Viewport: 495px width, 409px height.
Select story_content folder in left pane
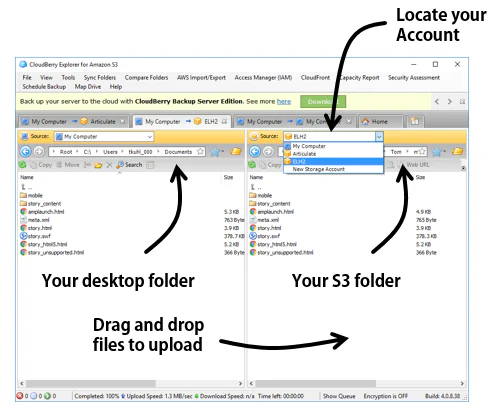(x=41, y=204)
